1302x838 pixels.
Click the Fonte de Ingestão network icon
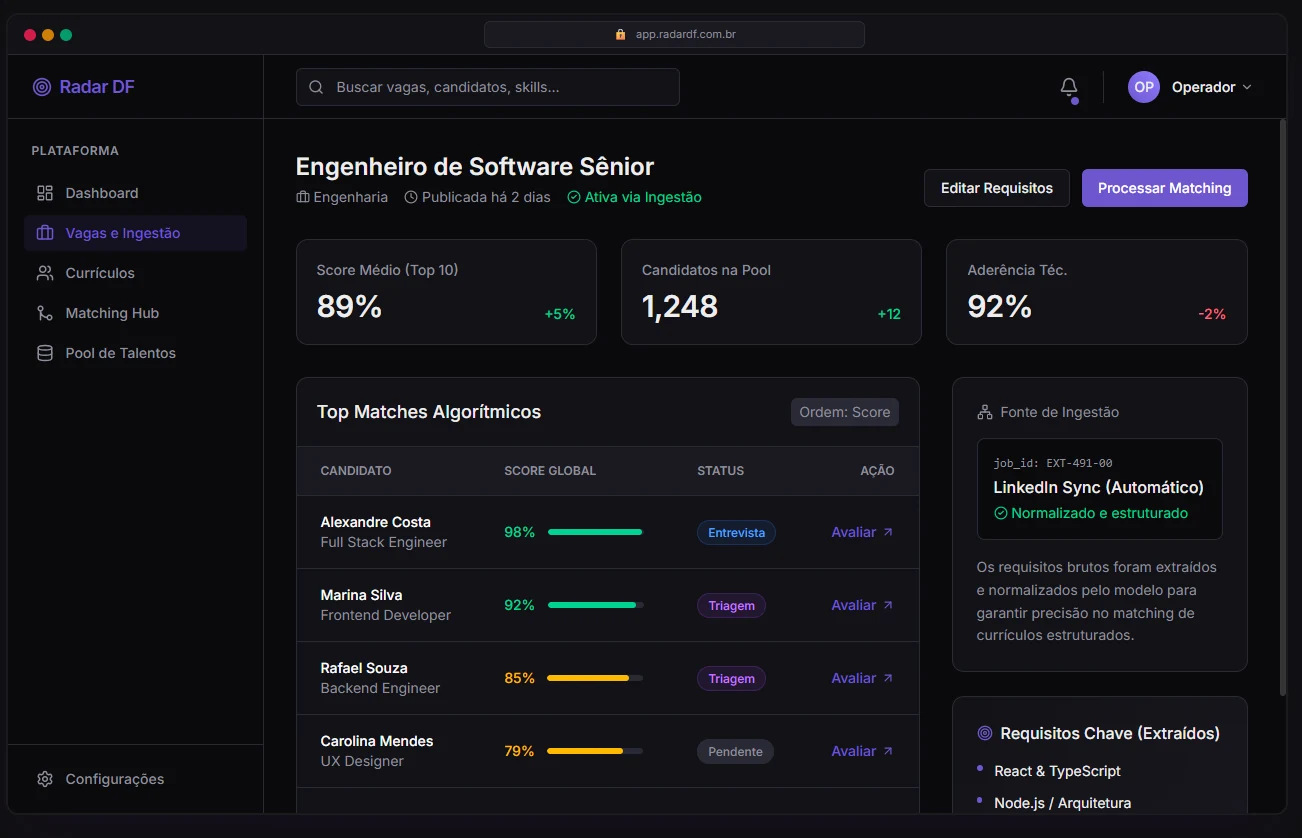tap(985, 412)
